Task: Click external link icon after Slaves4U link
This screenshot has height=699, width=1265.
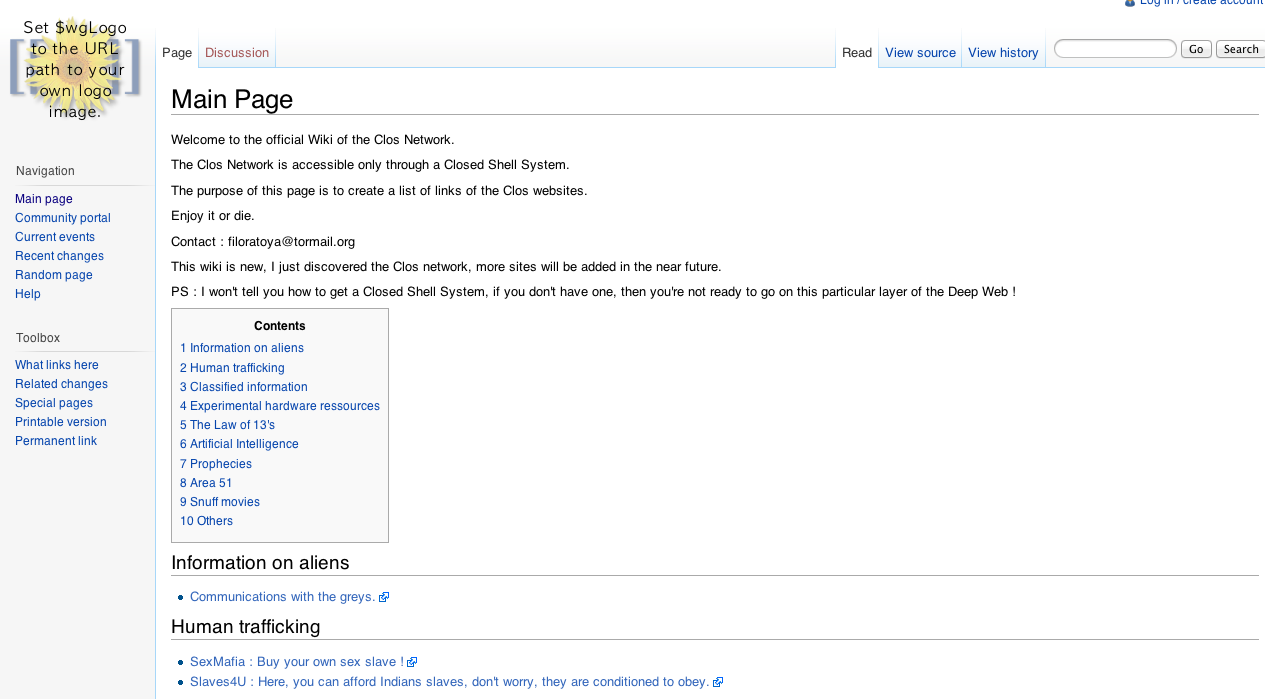Action: click(718, 682)
